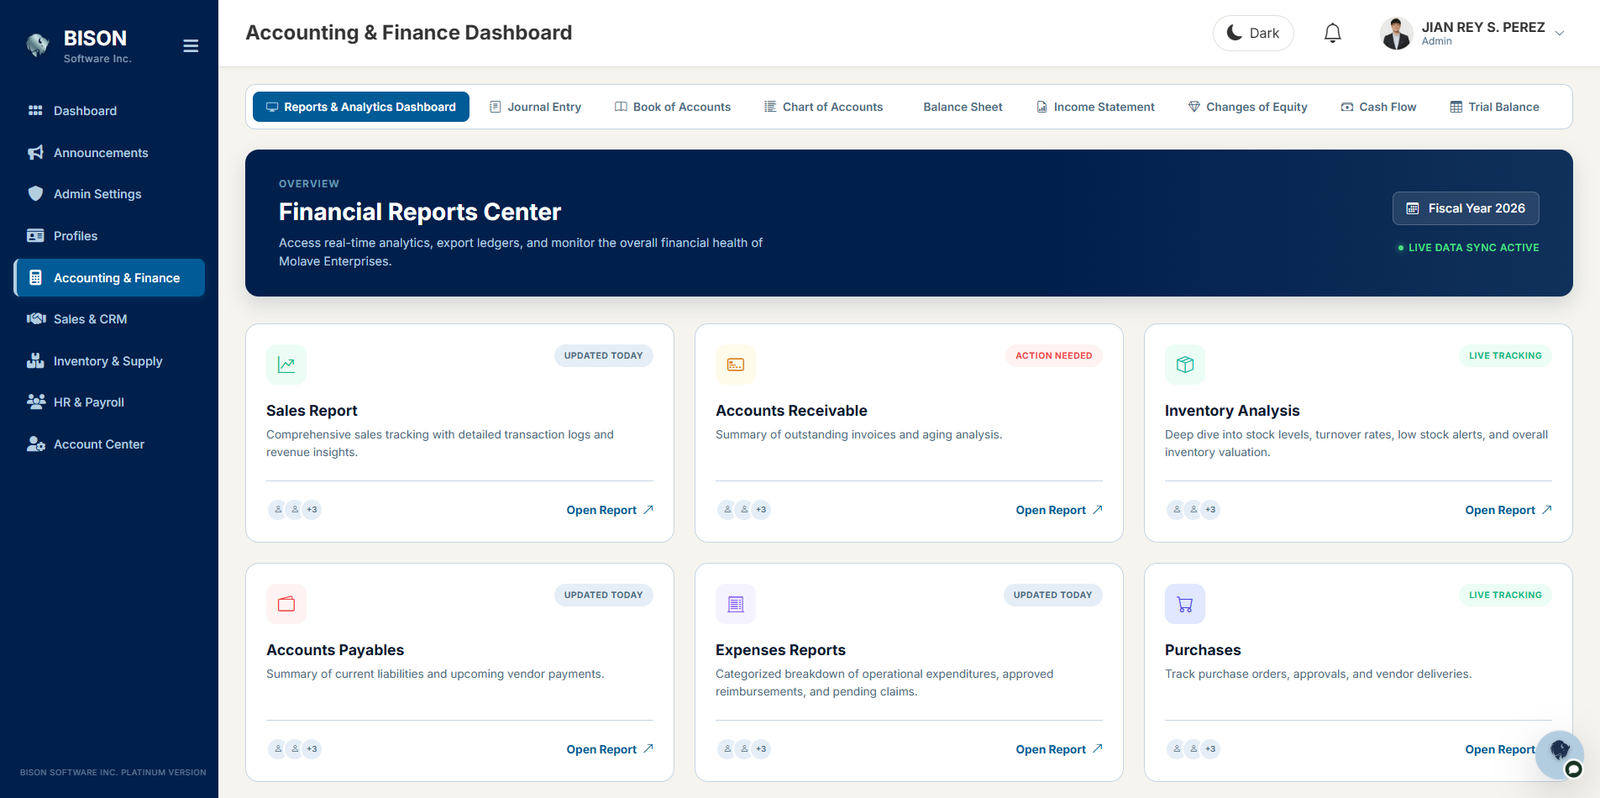Image resolution: width=1600 pixels, height=798 pixels.
Task: Click the Purchases card title
Action: pyautogui.click(x=1202, y=650)
